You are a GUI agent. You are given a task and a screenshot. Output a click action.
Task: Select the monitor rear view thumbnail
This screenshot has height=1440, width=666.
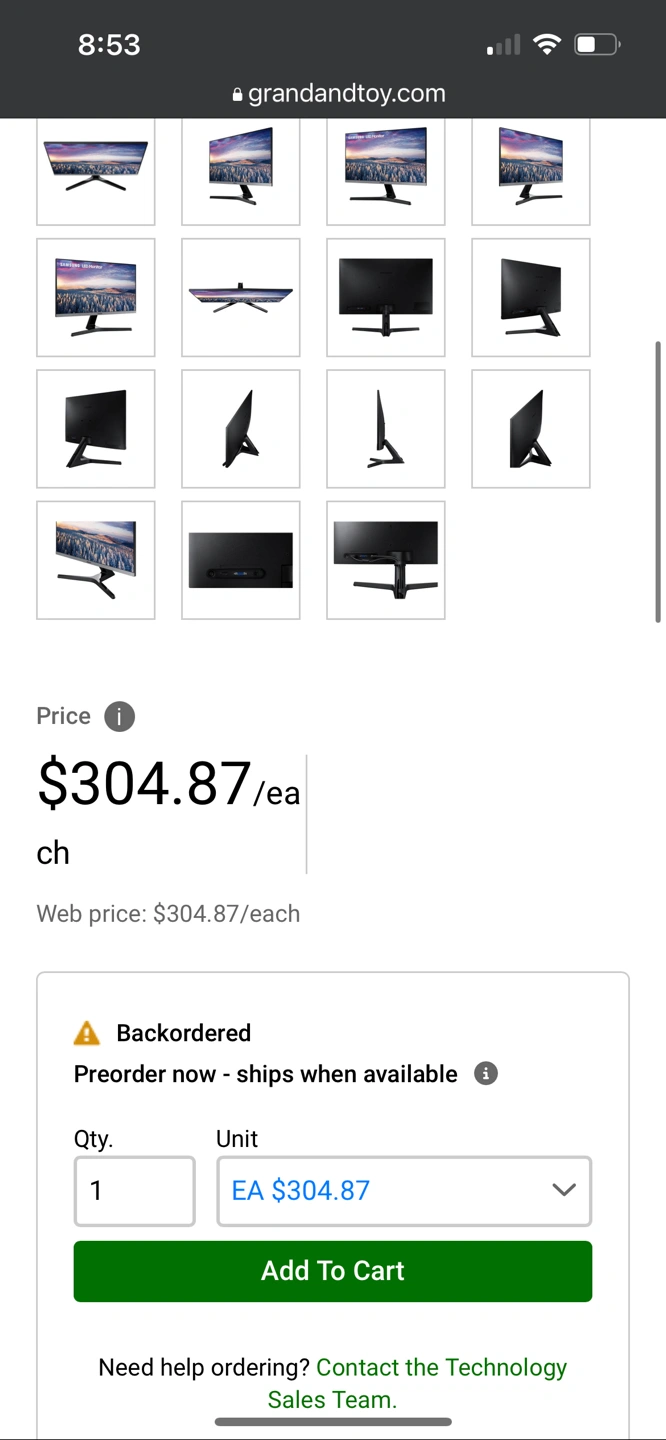click(x=386, y=297)
